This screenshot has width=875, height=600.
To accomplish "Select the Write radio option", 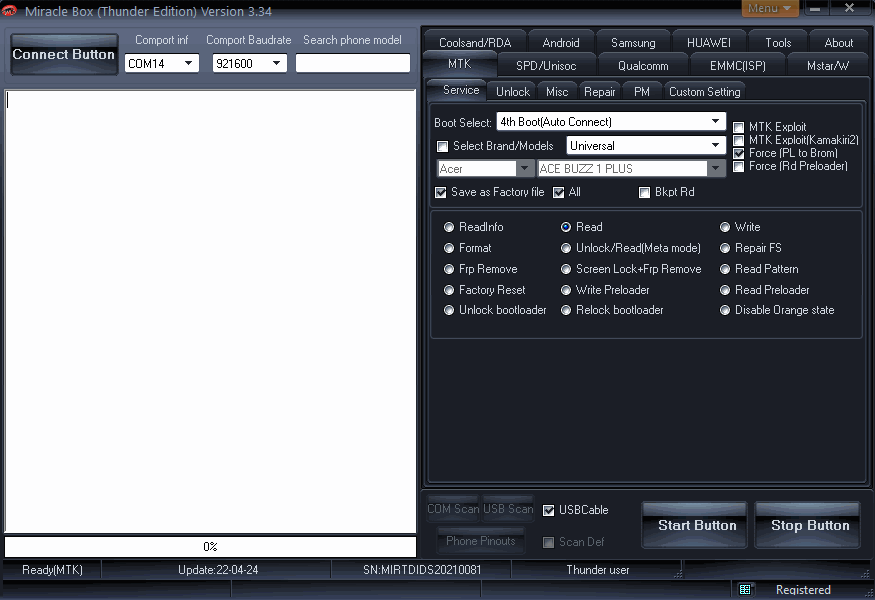I will pyautogui.click(x=725, y=227).
